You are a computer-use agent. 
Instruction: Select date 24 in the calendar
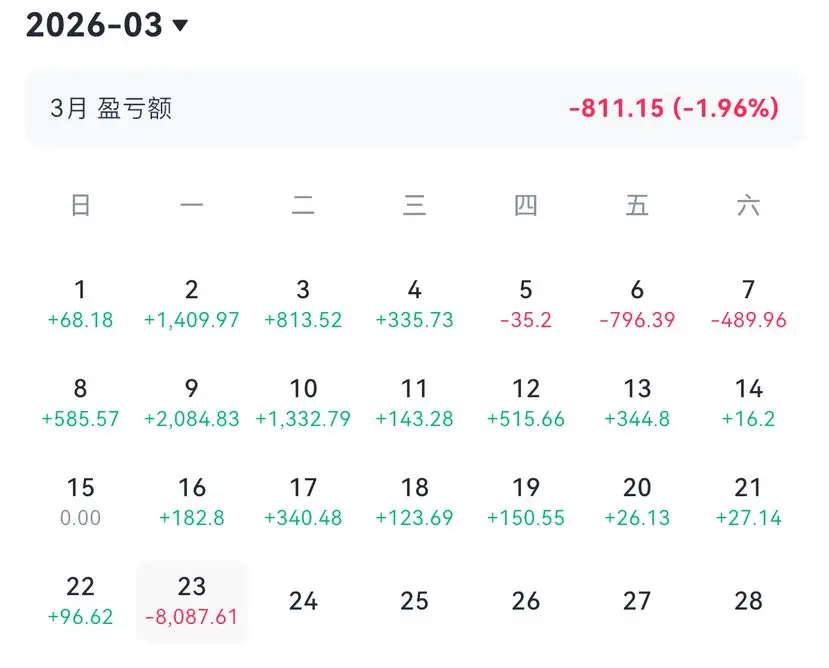point(303,601)
